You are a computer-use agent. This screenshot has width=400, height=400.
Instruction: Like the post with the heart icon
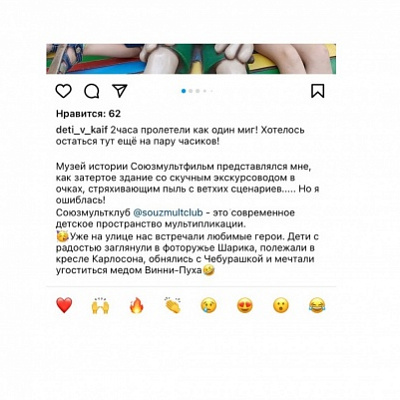coord(63,91)
